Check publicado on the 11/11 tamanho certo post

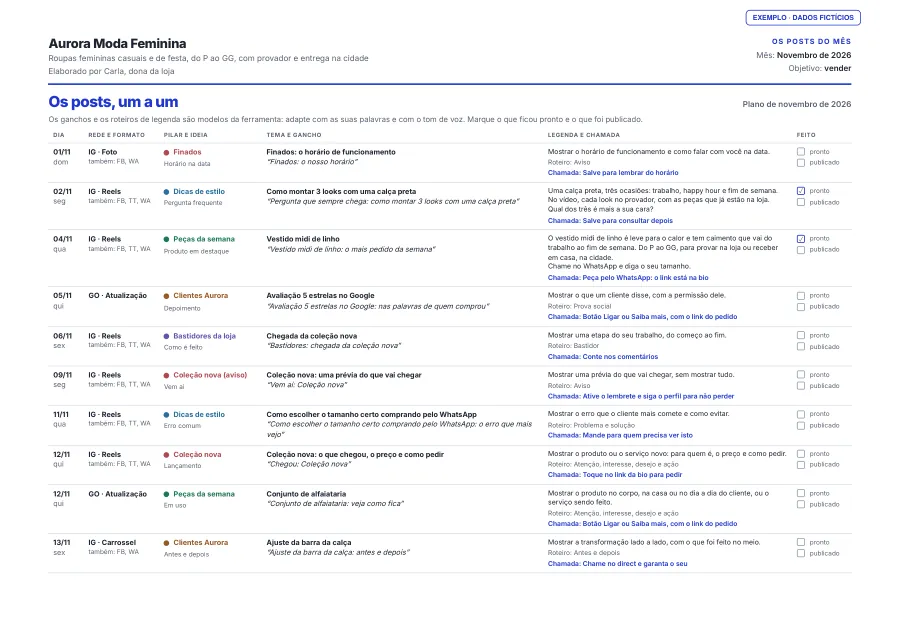pos(801,426)
